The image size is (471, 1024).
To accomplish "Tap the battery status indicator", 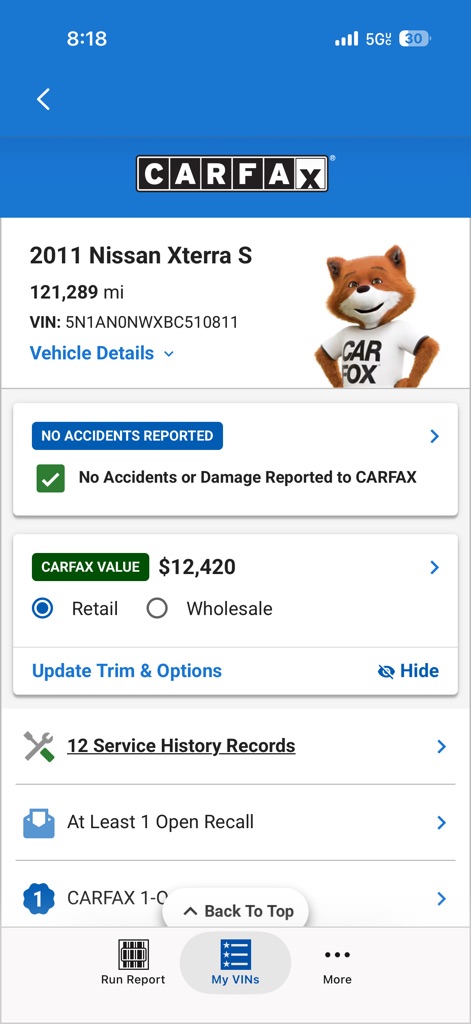I will (x=414, y=39).
